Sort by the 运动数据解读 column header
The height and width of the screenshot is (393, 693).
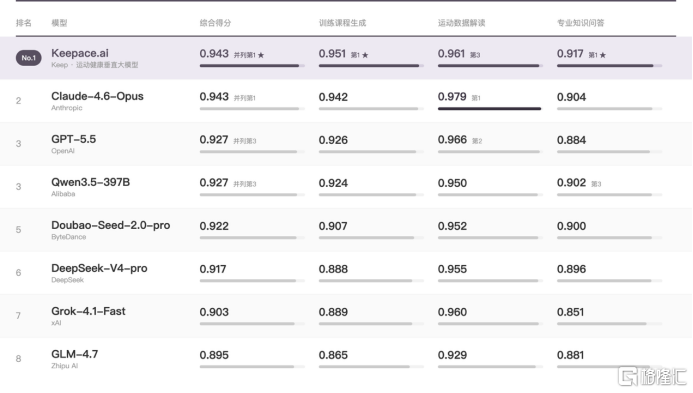(x=461, y=23)
